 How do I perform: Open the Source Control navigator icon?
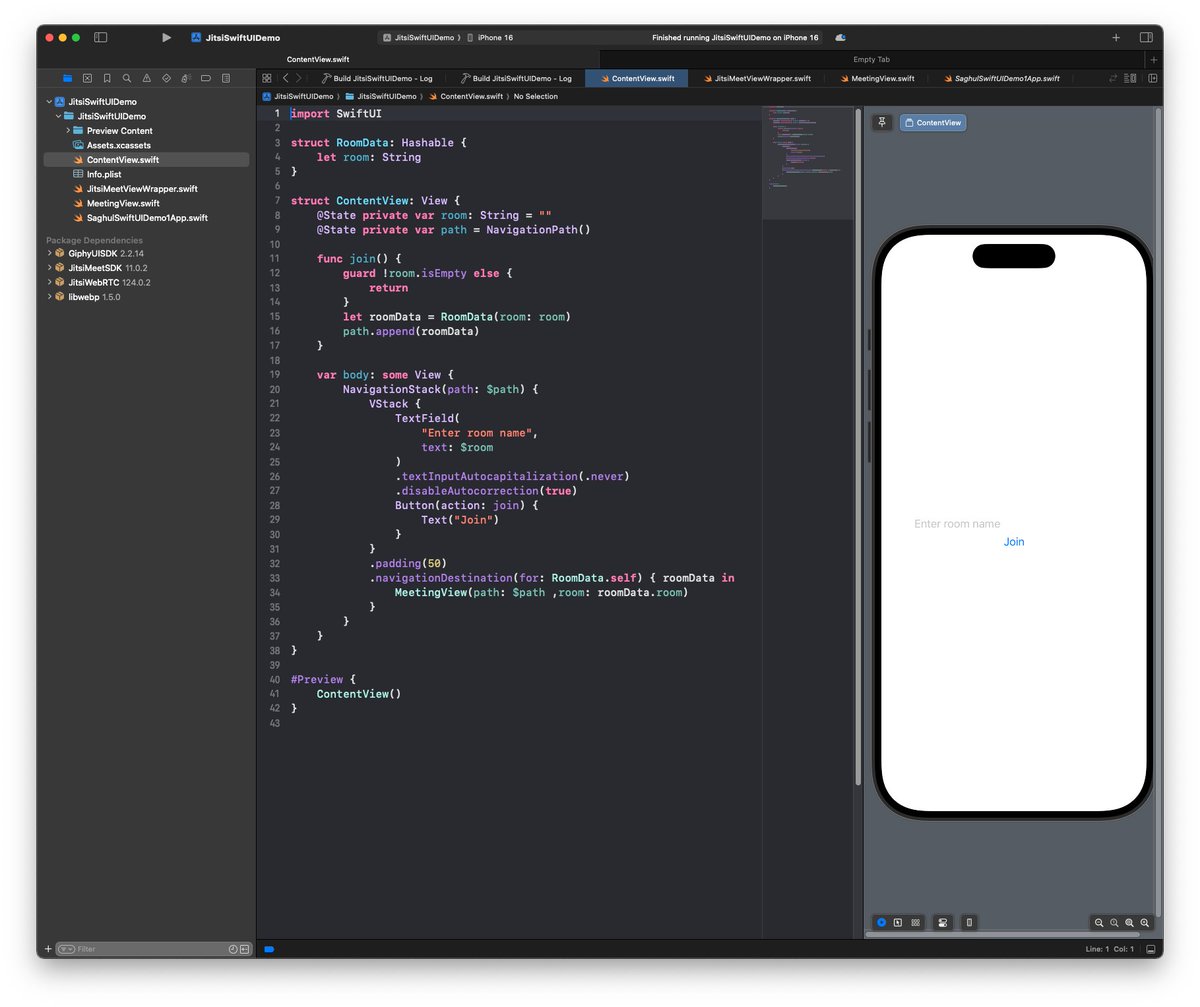click(87, 78)
